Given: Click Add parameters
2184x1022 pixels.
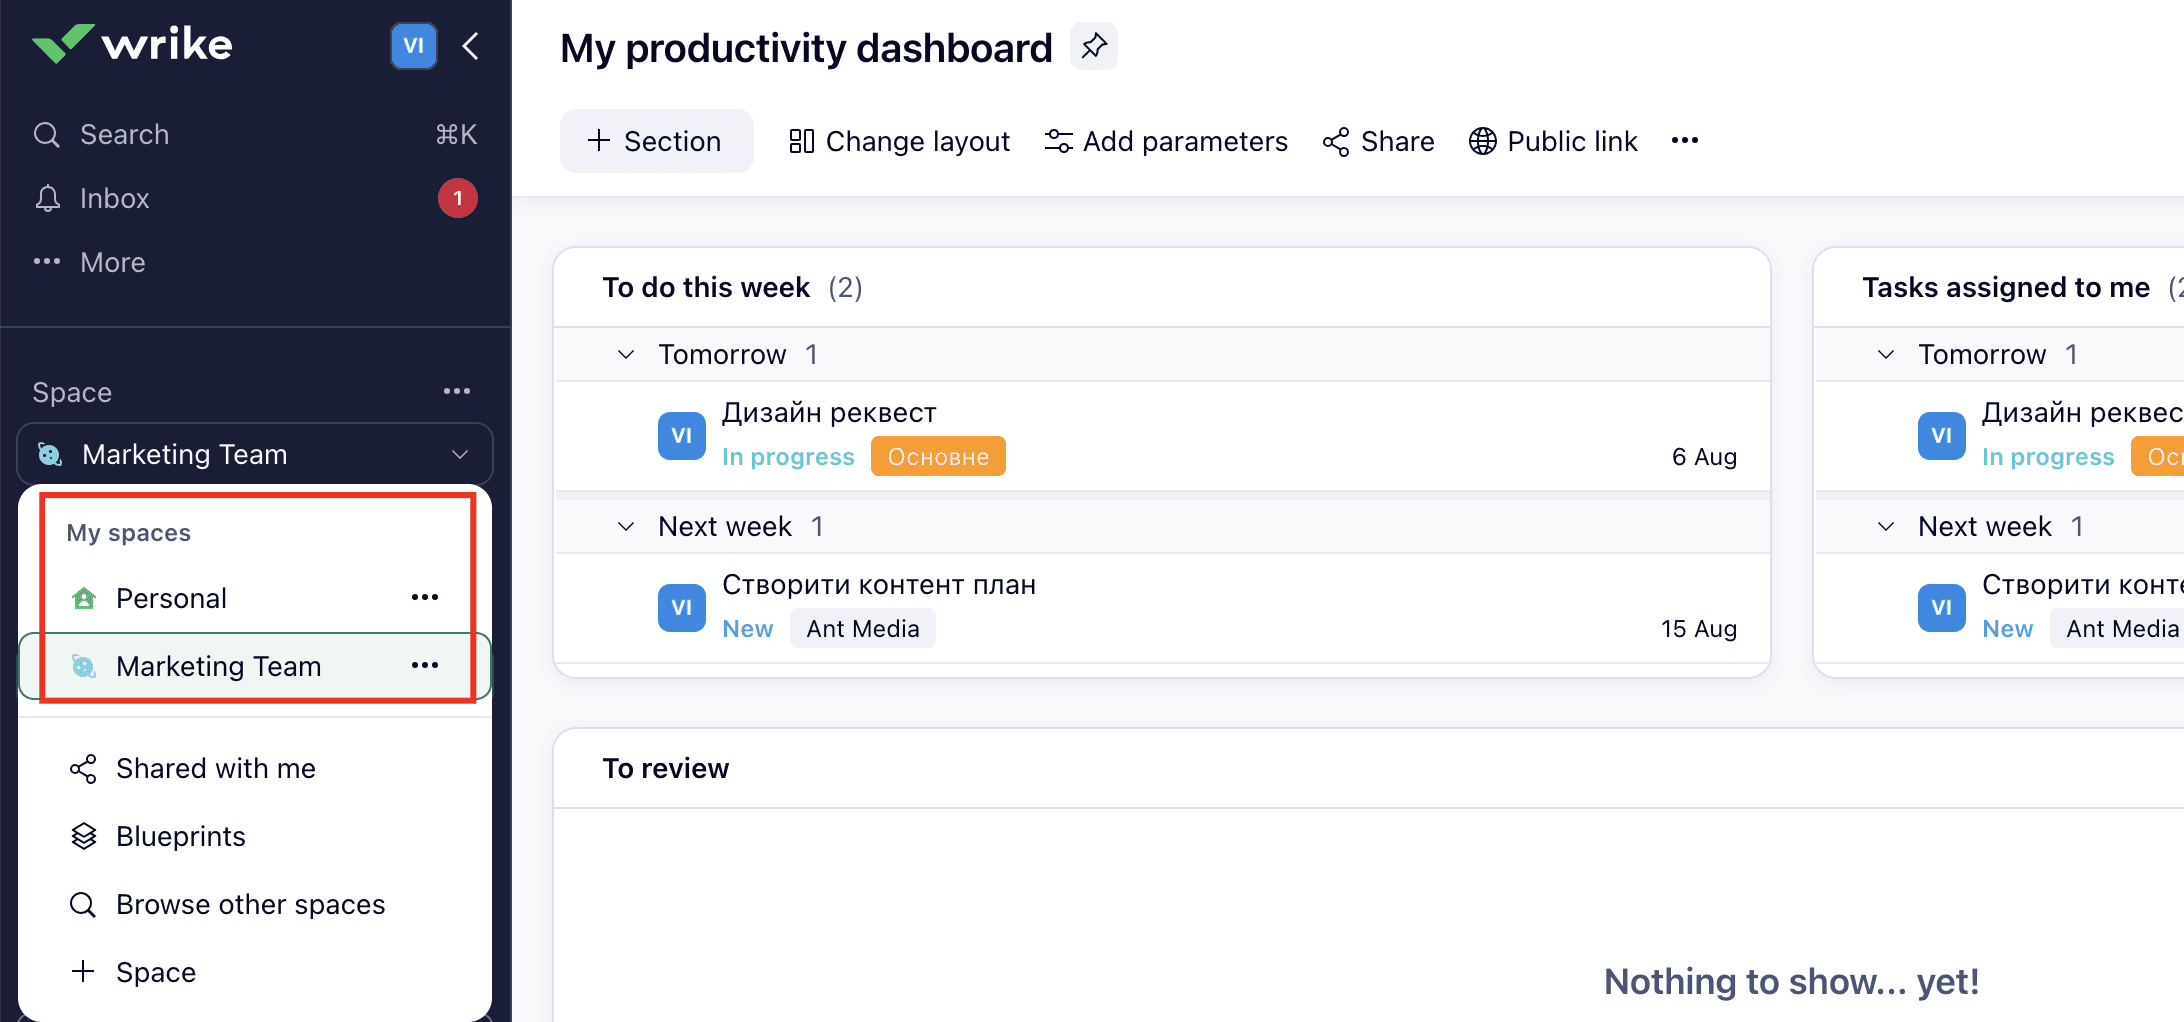Looking at the screenshot, I should [1166, 141].
